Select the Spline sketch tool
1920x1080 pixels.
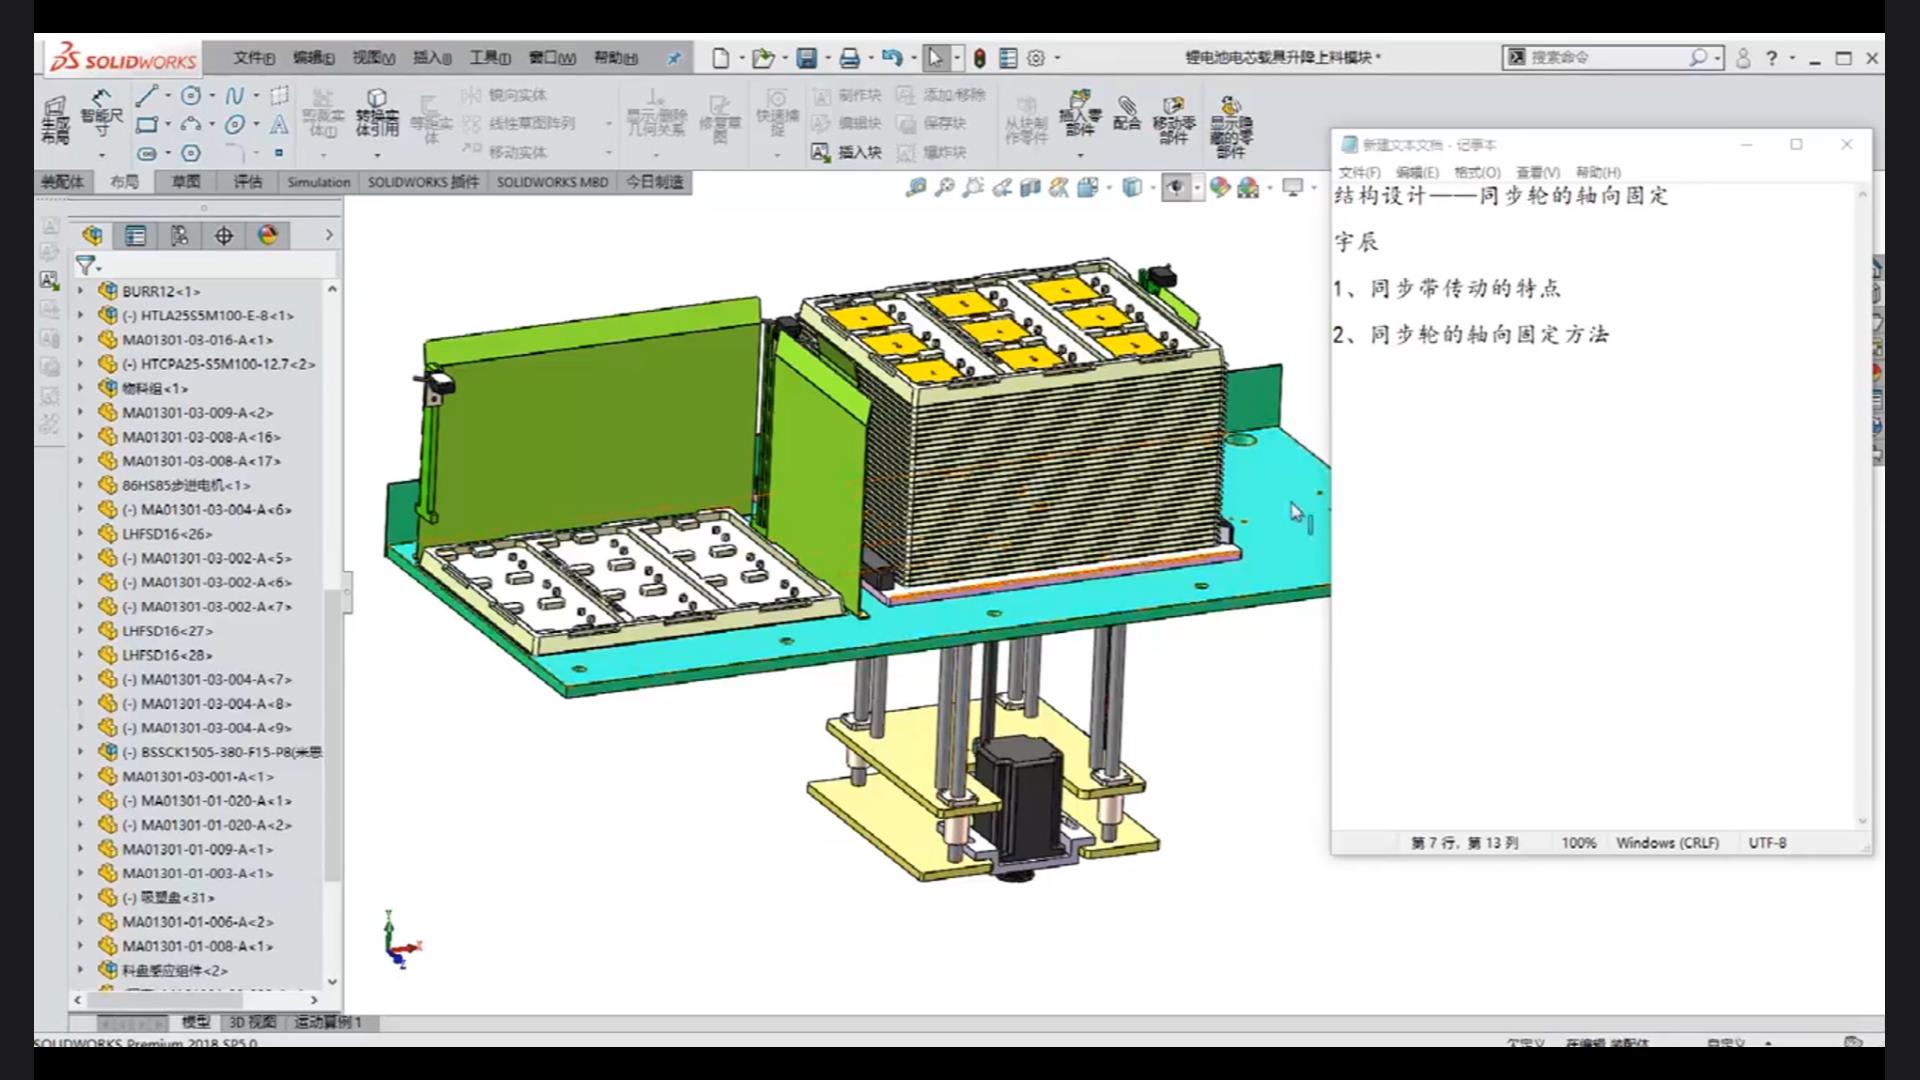(234, 96)
